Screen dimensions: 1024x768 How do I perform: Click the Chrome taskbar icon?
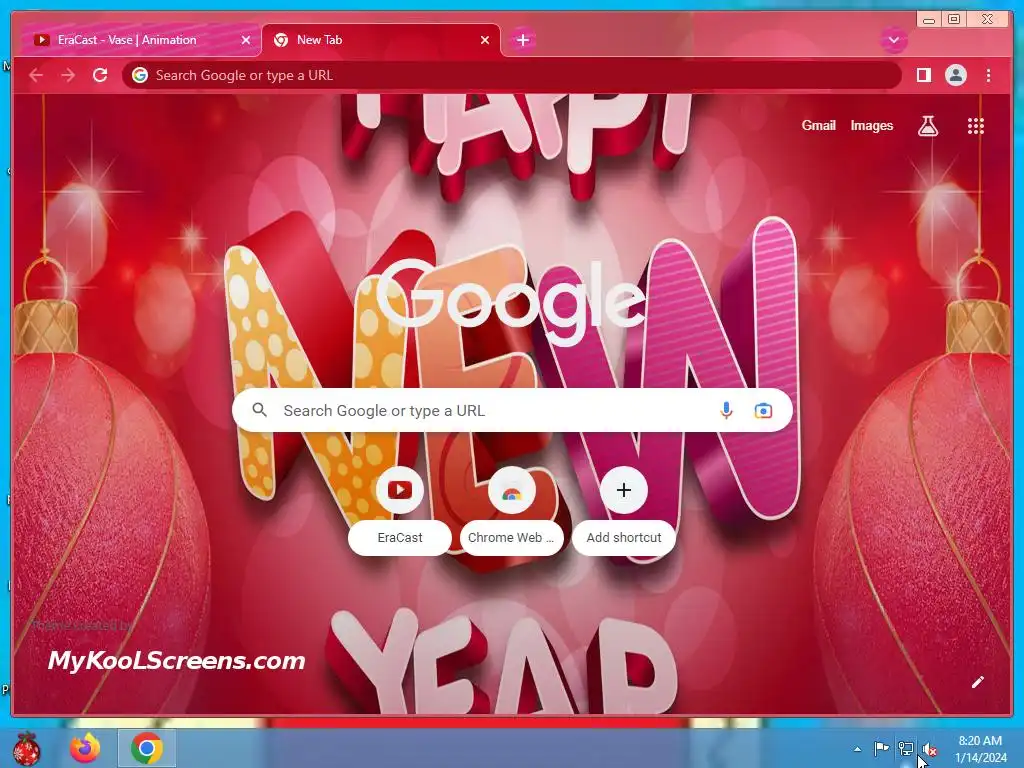tap(147, 748)
